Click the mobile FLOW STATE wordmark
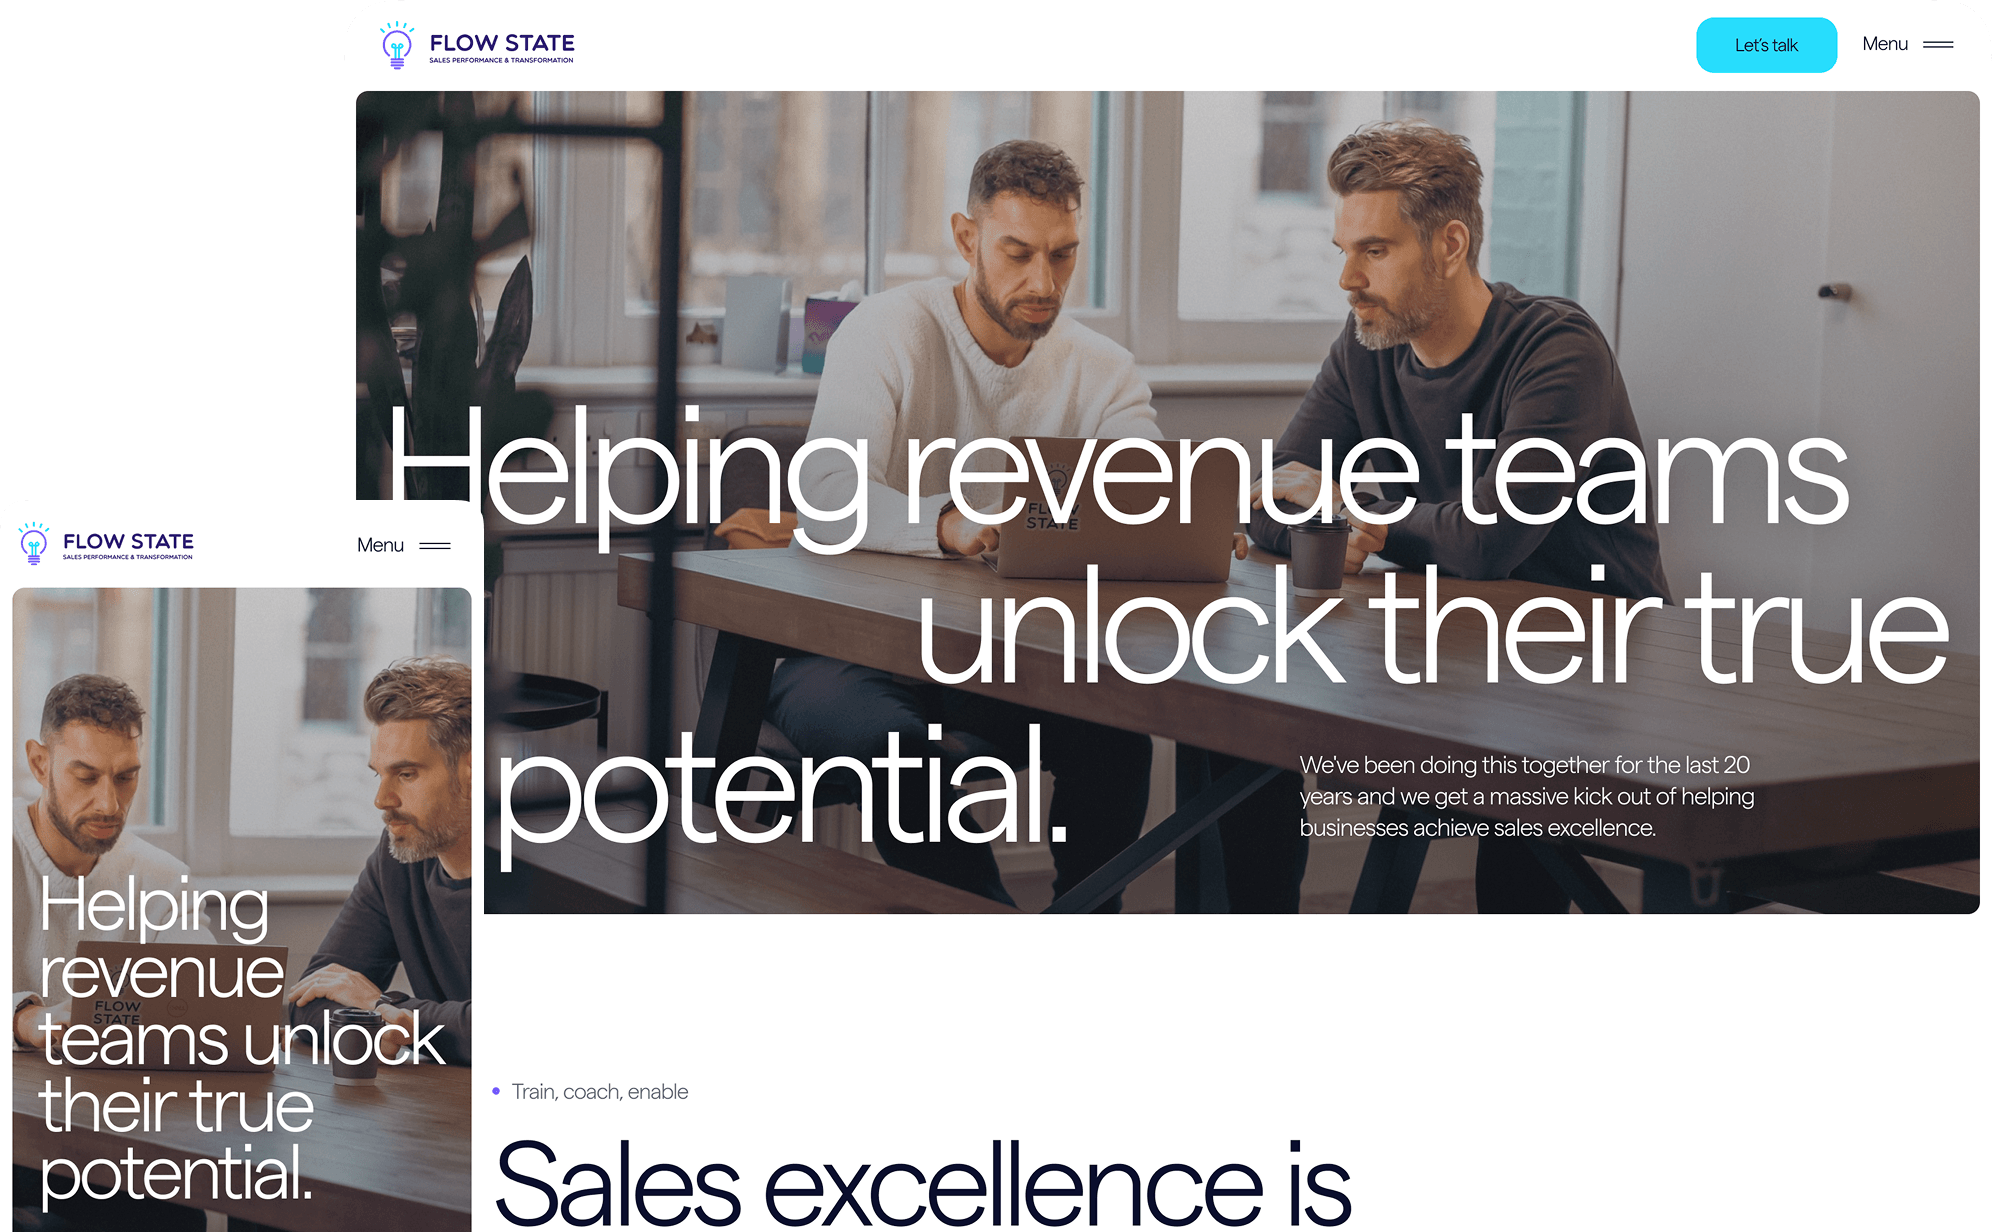Screen dimensions: 1992x1232 (x=128, y=541)
